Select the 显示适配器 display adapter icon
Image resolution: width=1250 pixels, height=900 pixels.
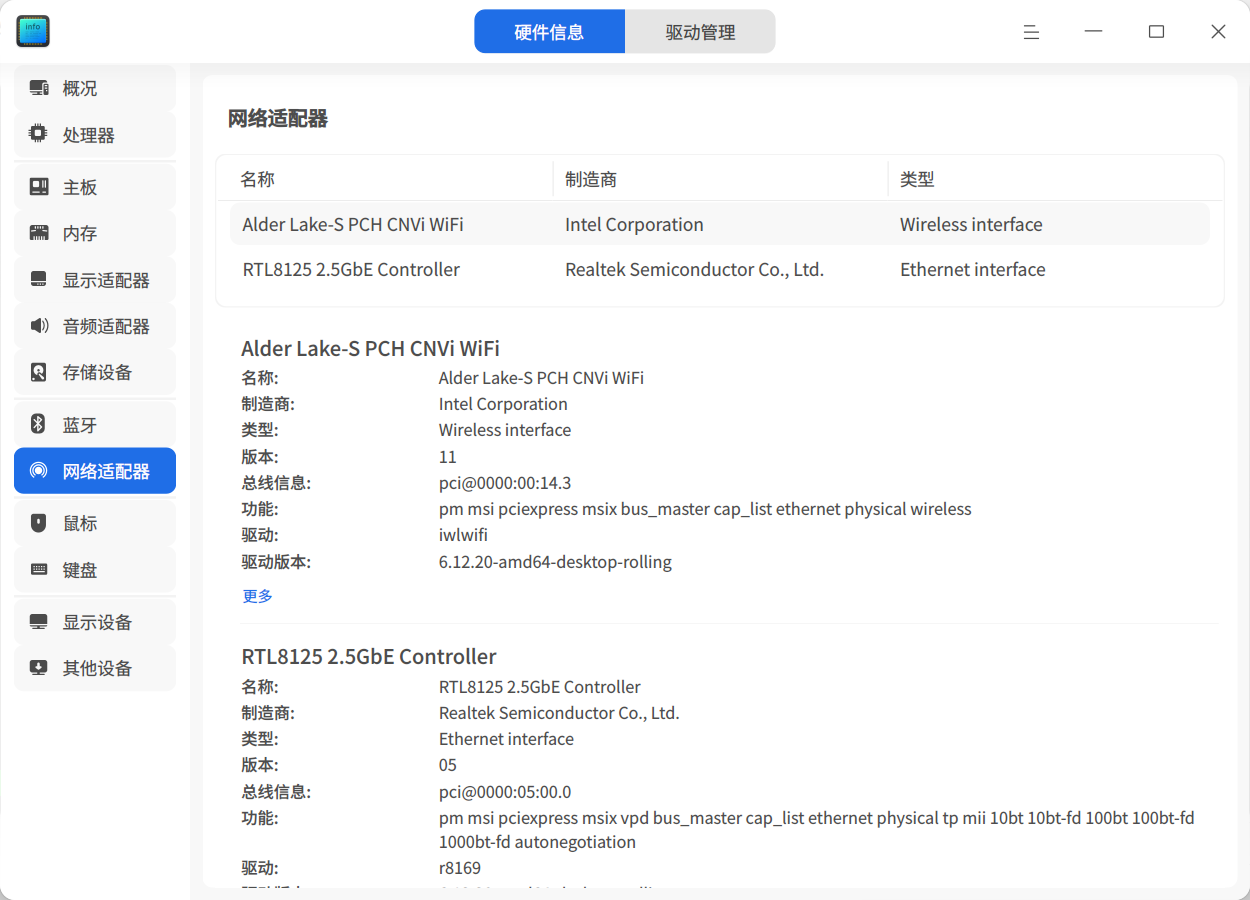tap(39, 280)
